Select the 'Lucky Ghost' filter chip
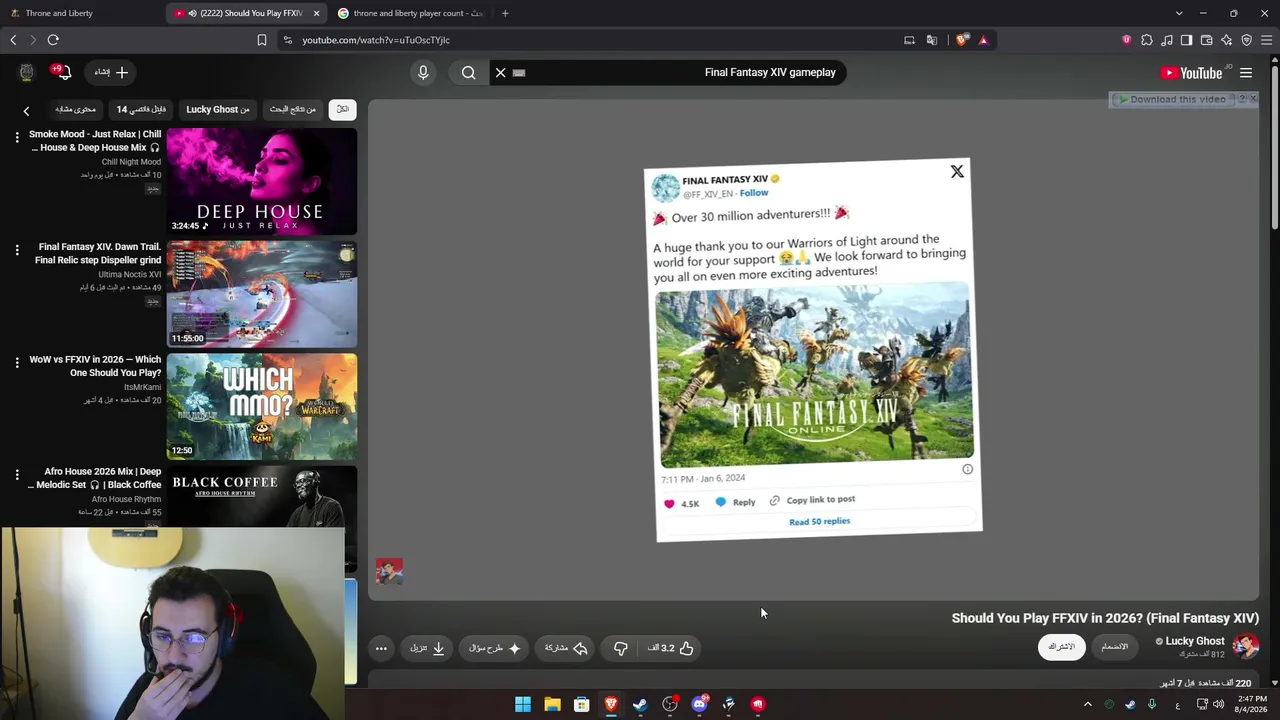The image size is (1280, 720). (218, 109)
